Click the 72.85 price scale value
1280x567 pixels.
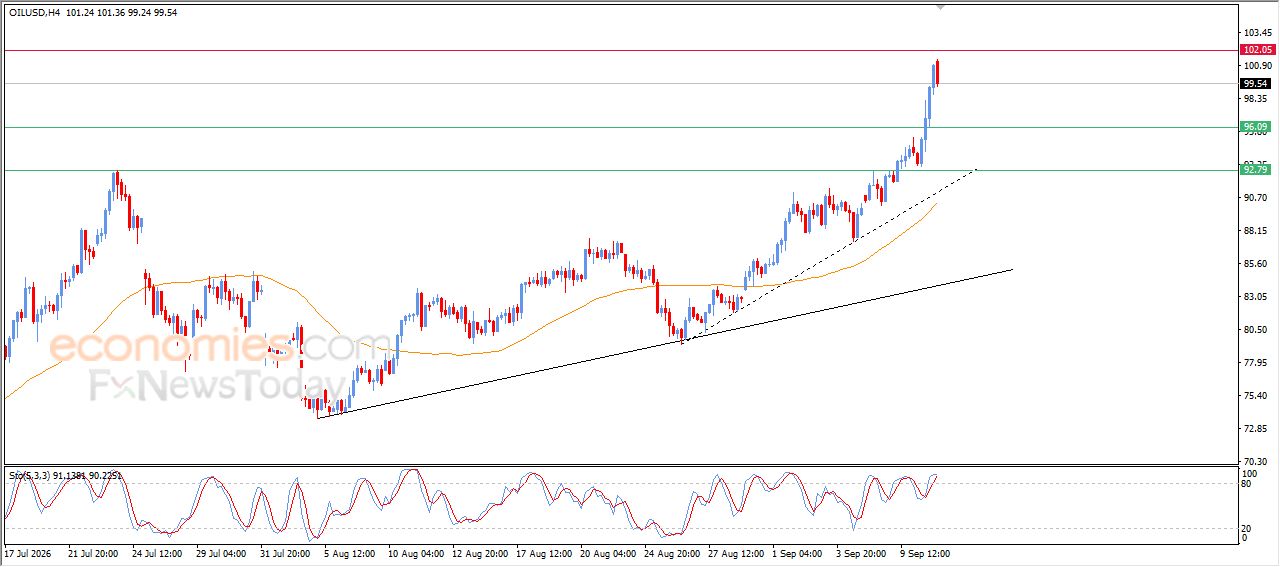click(1256, 429)
